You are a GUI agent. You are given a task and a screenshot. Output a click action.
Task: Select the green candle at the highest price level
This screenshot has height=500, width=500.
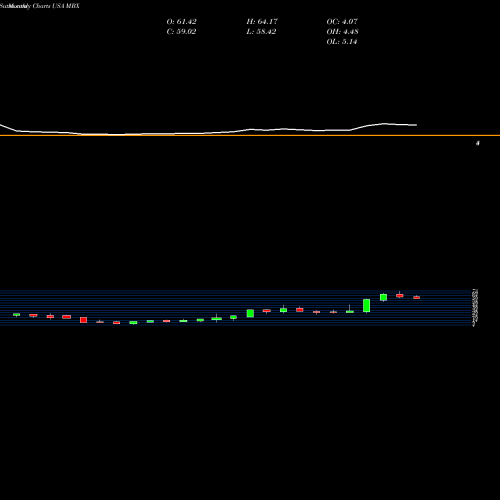pos(383,297)
